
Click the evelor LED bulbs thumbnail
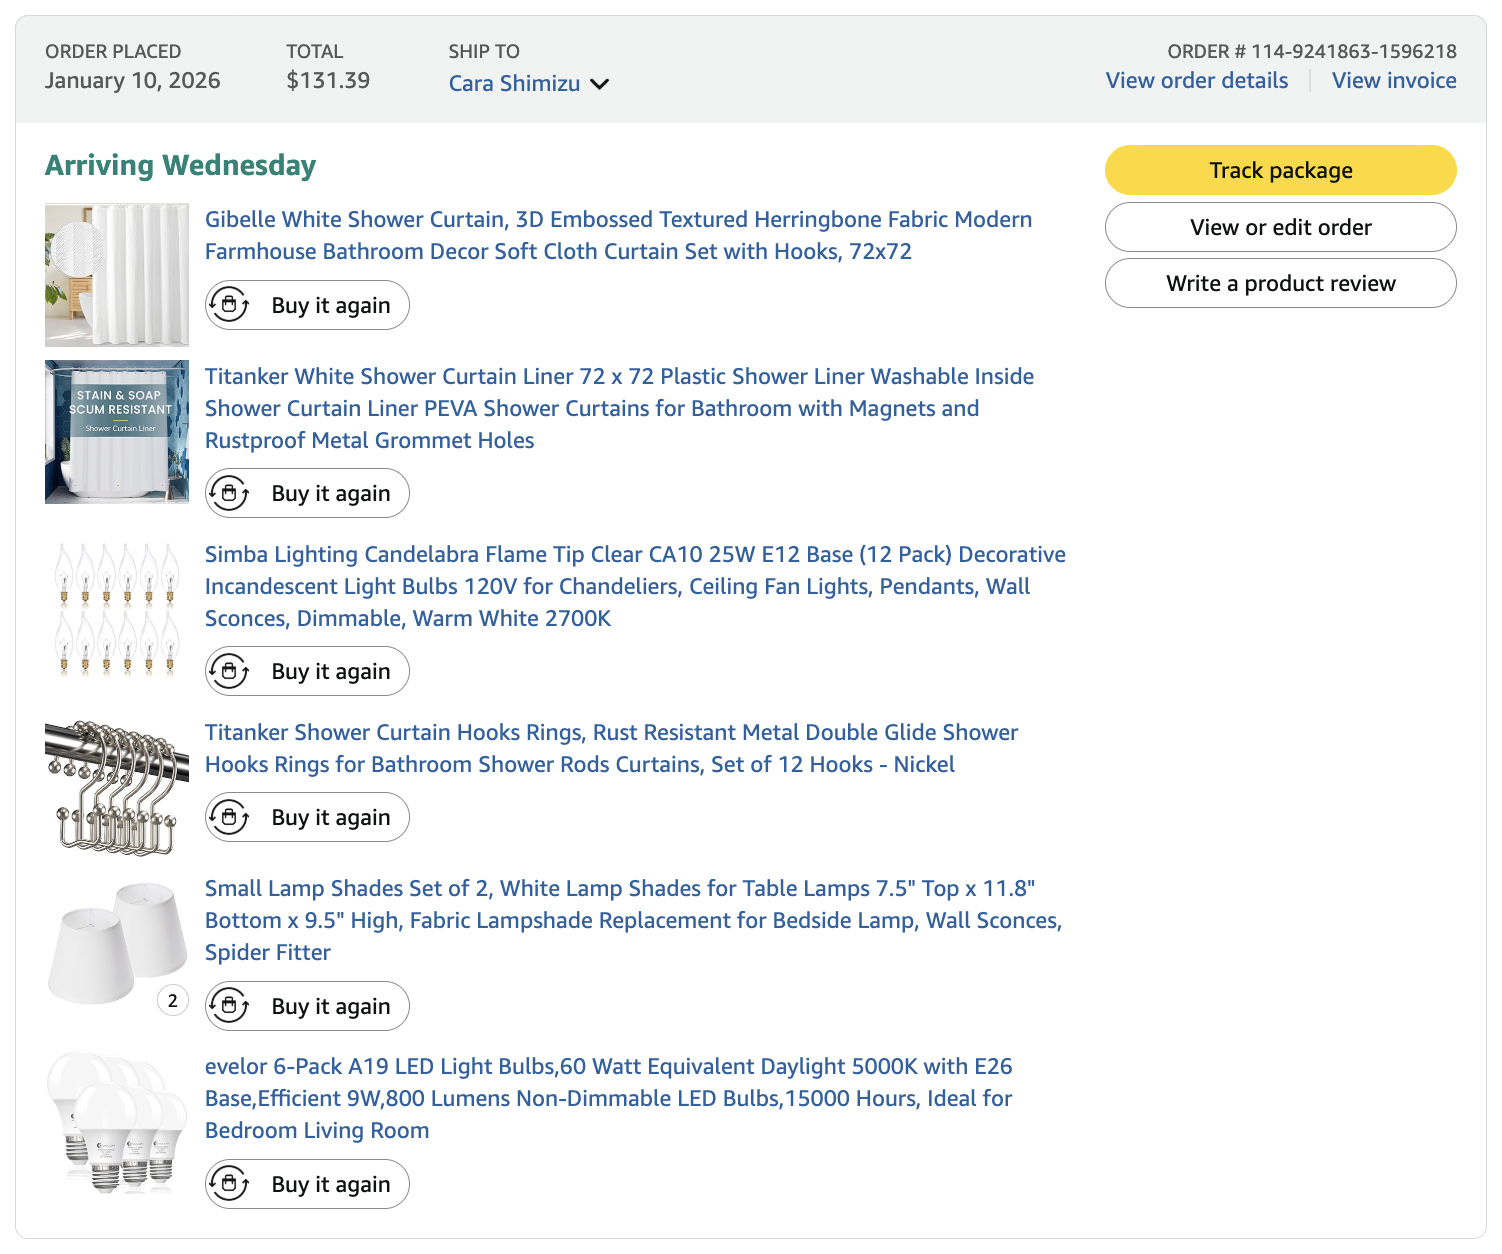pos(117,1122)
